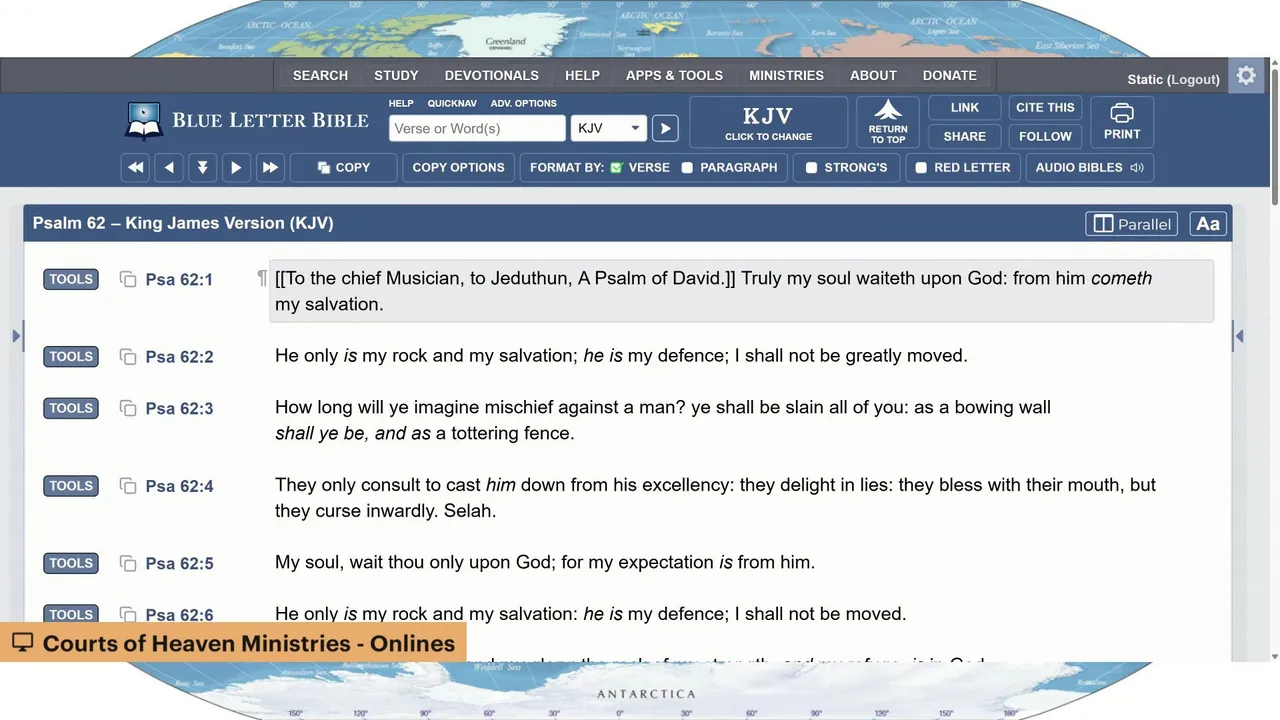
Task: Click the Psa 62:4 verse reference link
Action: click(x=179, y=486)
